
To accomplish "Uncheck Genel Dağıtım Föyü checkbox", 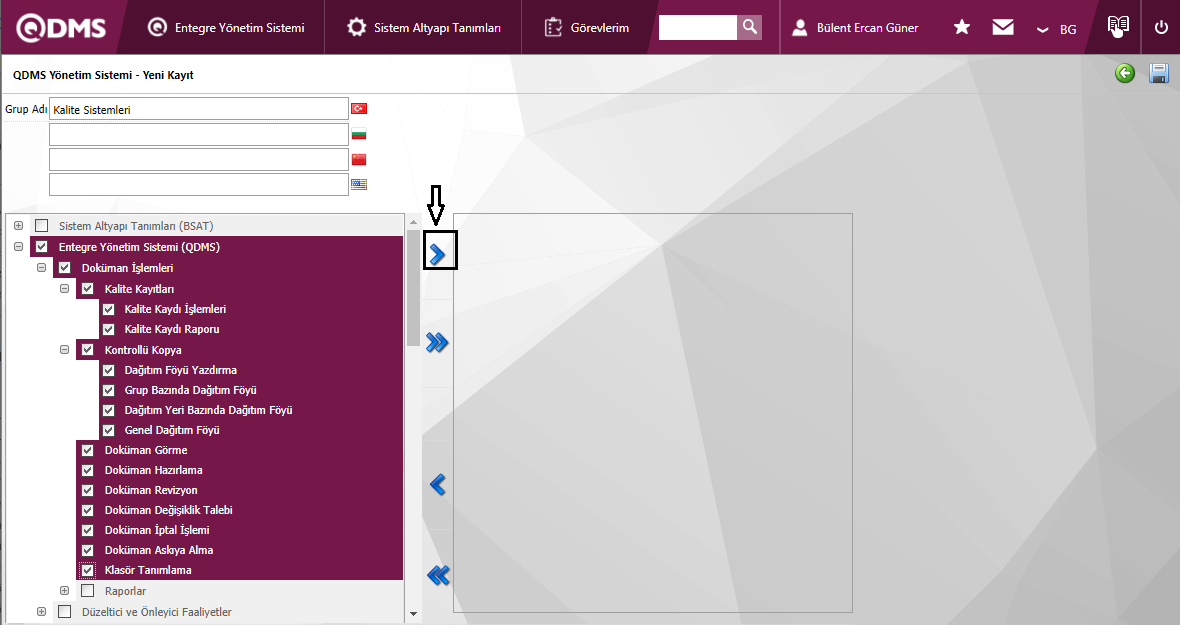I will (x=108, y=430).
